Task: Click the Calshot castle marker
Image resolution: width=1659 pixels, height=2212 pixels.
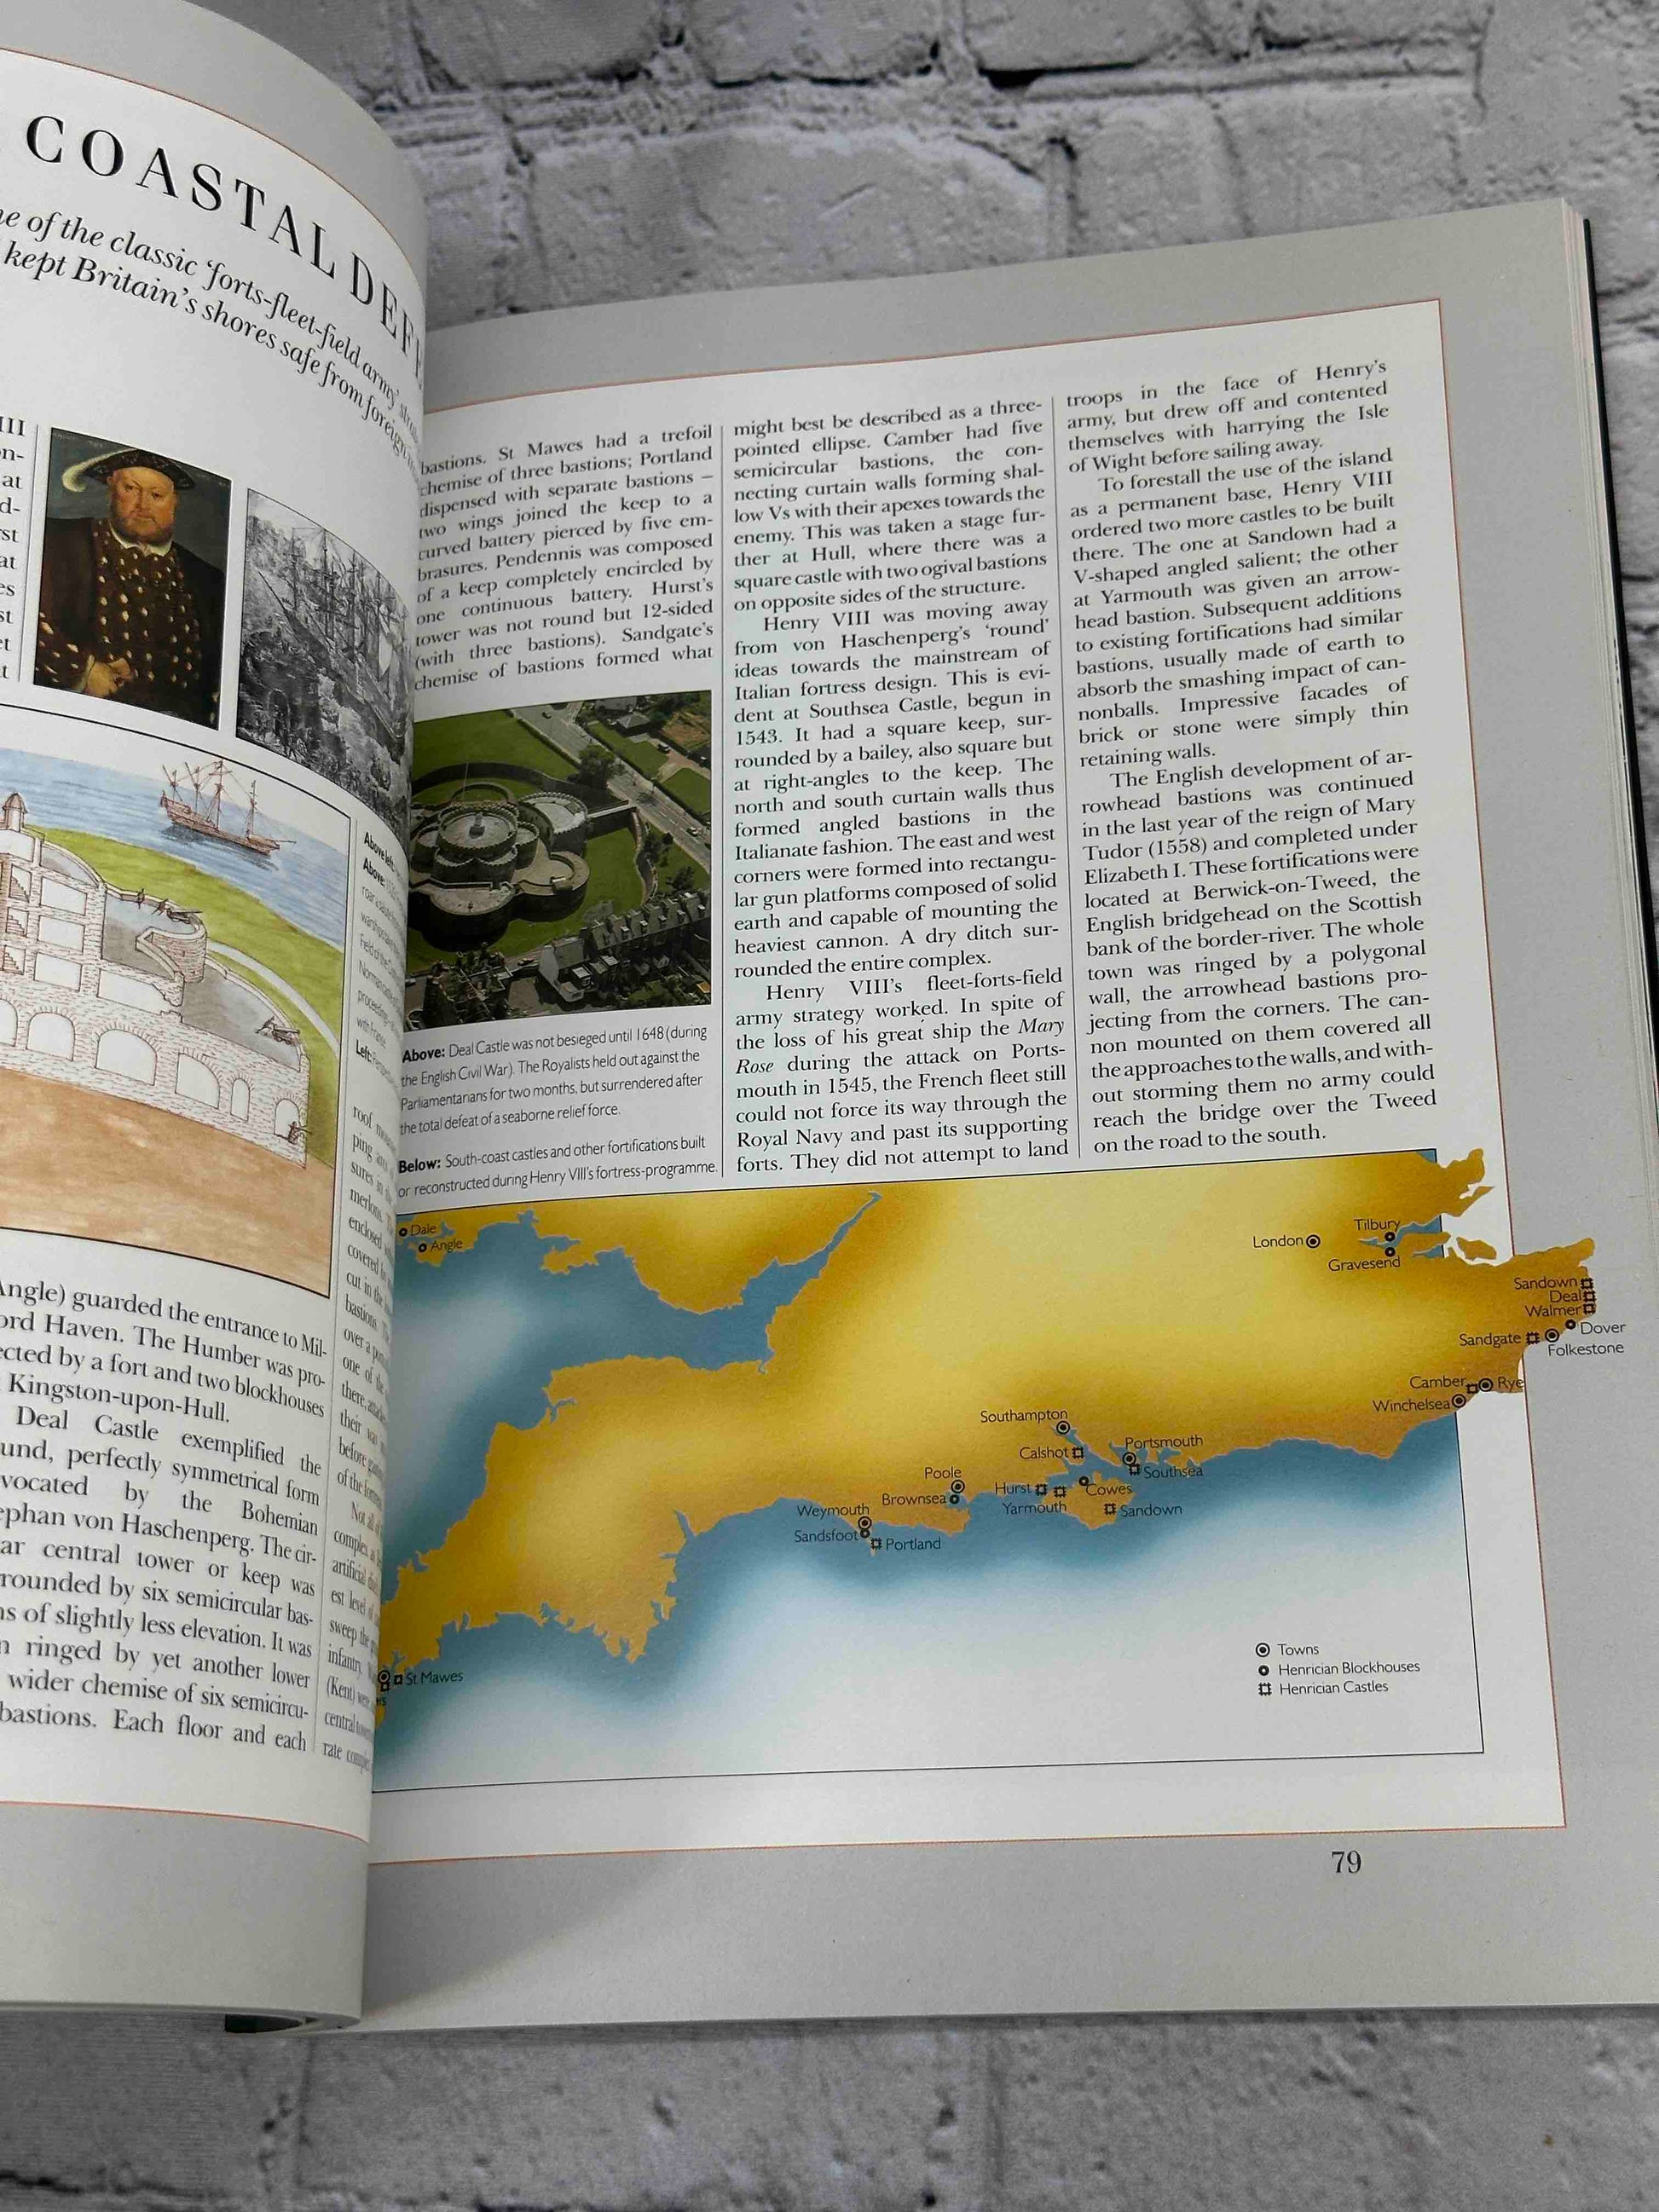Action: click(1078, 1452)
